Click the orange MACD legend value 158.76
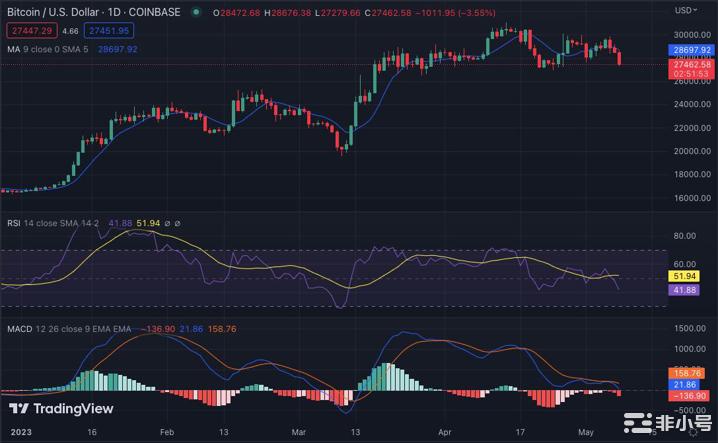The width and height of the screenshot is (718, 443). tap(222, 329)
